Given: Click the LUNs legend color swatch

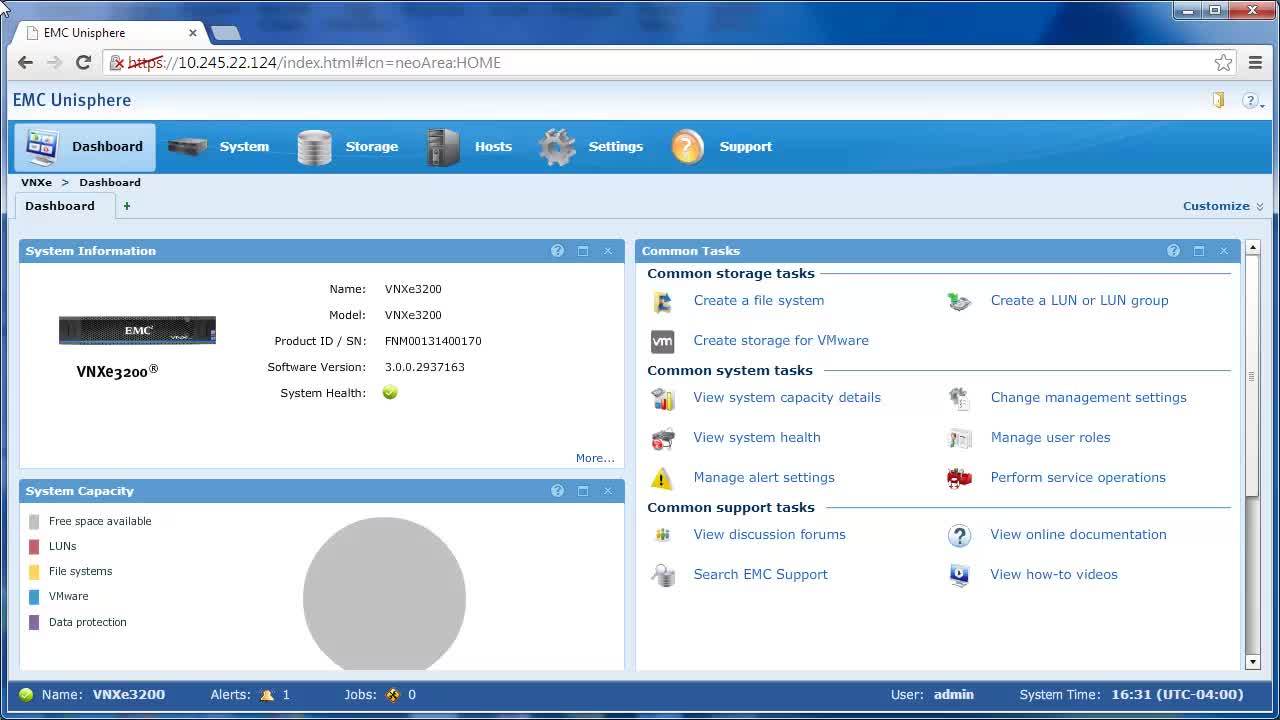Looking at the screenshot, I should 34,547.
